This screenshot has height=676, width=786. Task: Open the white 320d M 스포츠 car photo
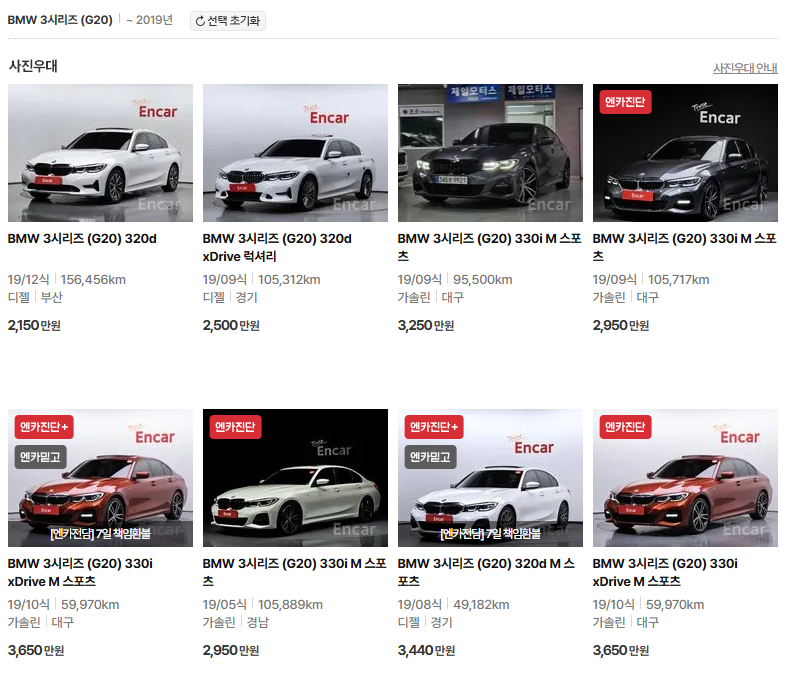(x=490, y=478)
